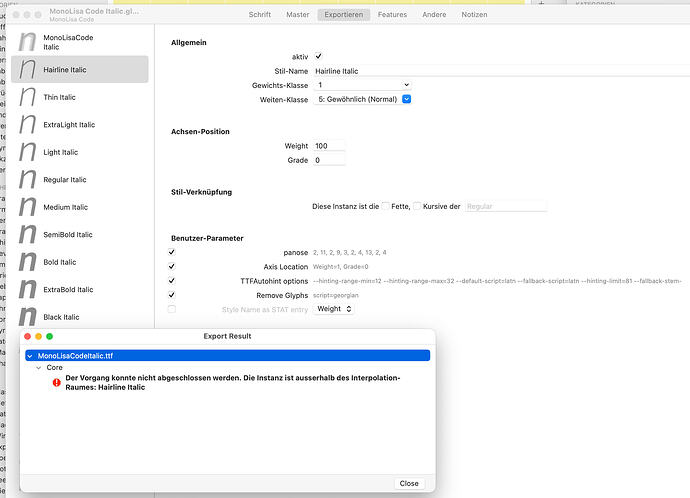Collapse the Core group in Export Result

click(39, 368)
